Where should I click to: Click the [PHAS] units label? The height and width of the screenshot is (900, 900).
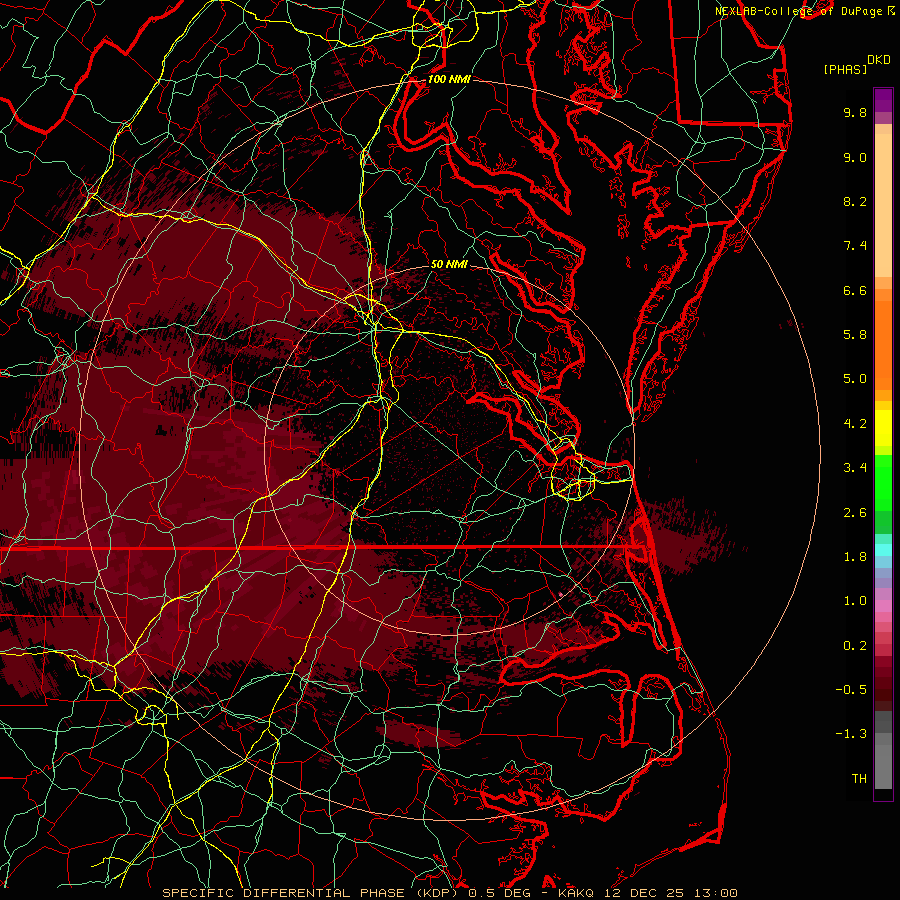pos(845,70)
